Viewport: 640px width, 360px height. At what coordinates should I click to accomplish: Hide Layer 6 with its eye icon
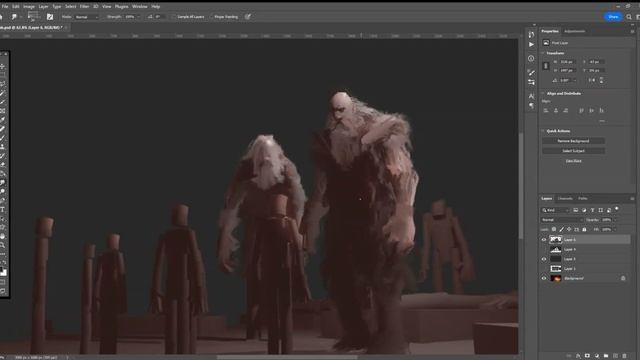(544, 240)
